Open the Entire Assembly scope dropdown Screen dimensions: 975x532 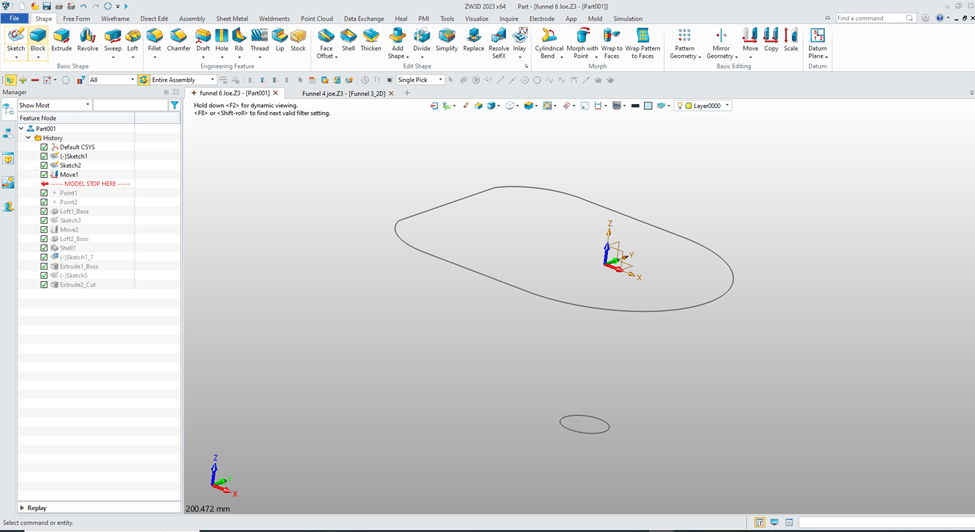182,80
